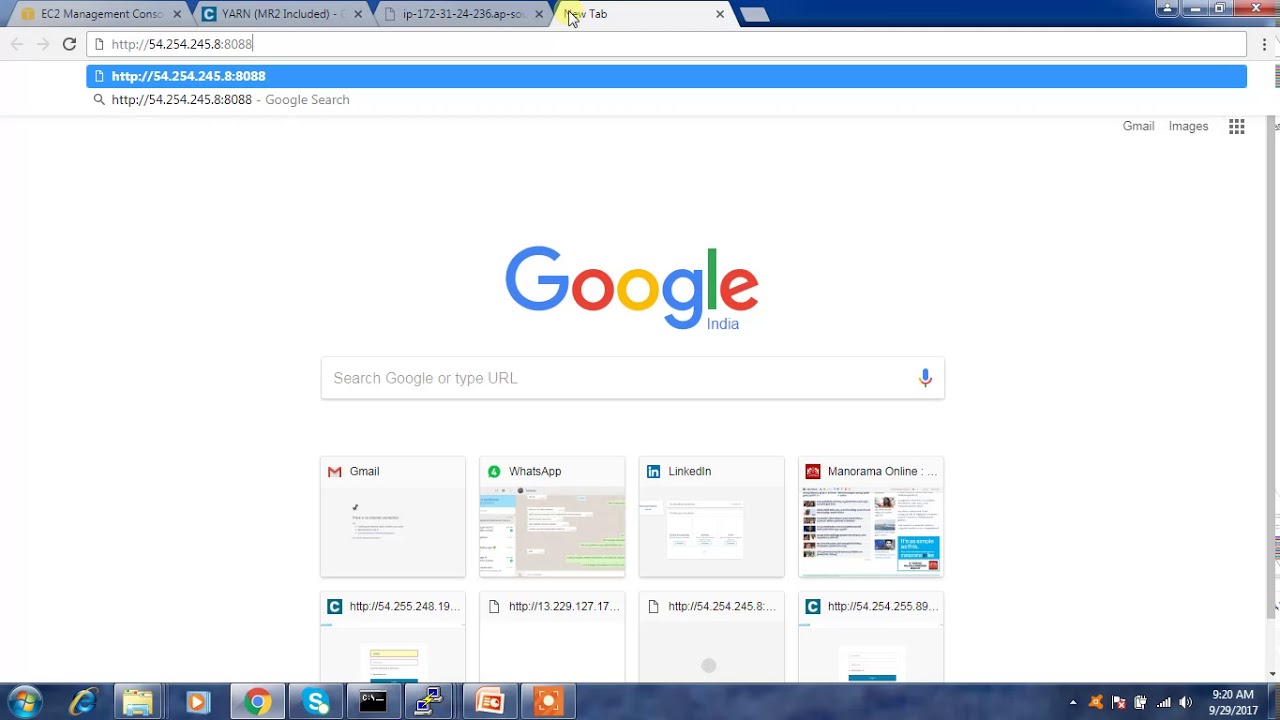1280x720 pixels.
Task: Open the Images link at top right
Action: pos(1188,126)
